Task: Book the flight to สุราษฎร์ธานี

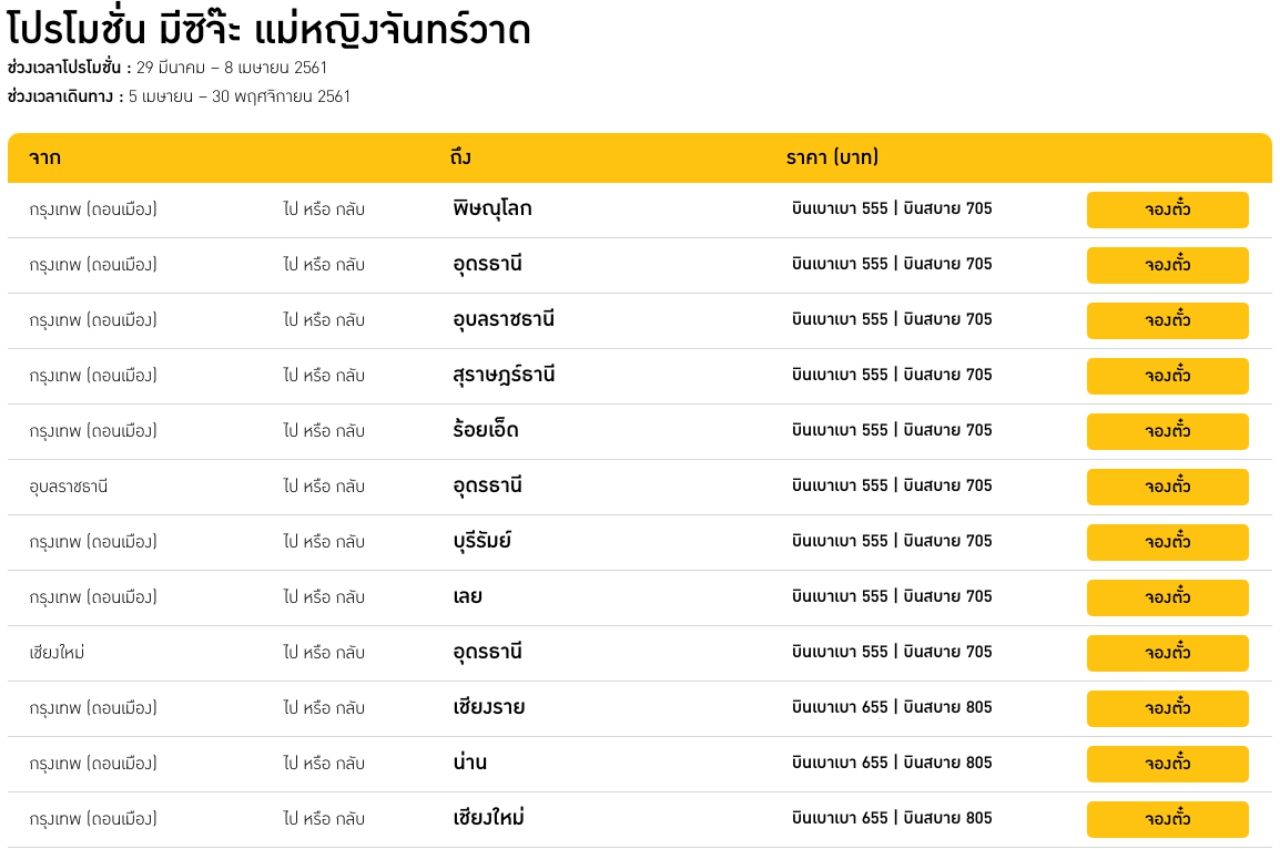Action: click(1167, 376)
